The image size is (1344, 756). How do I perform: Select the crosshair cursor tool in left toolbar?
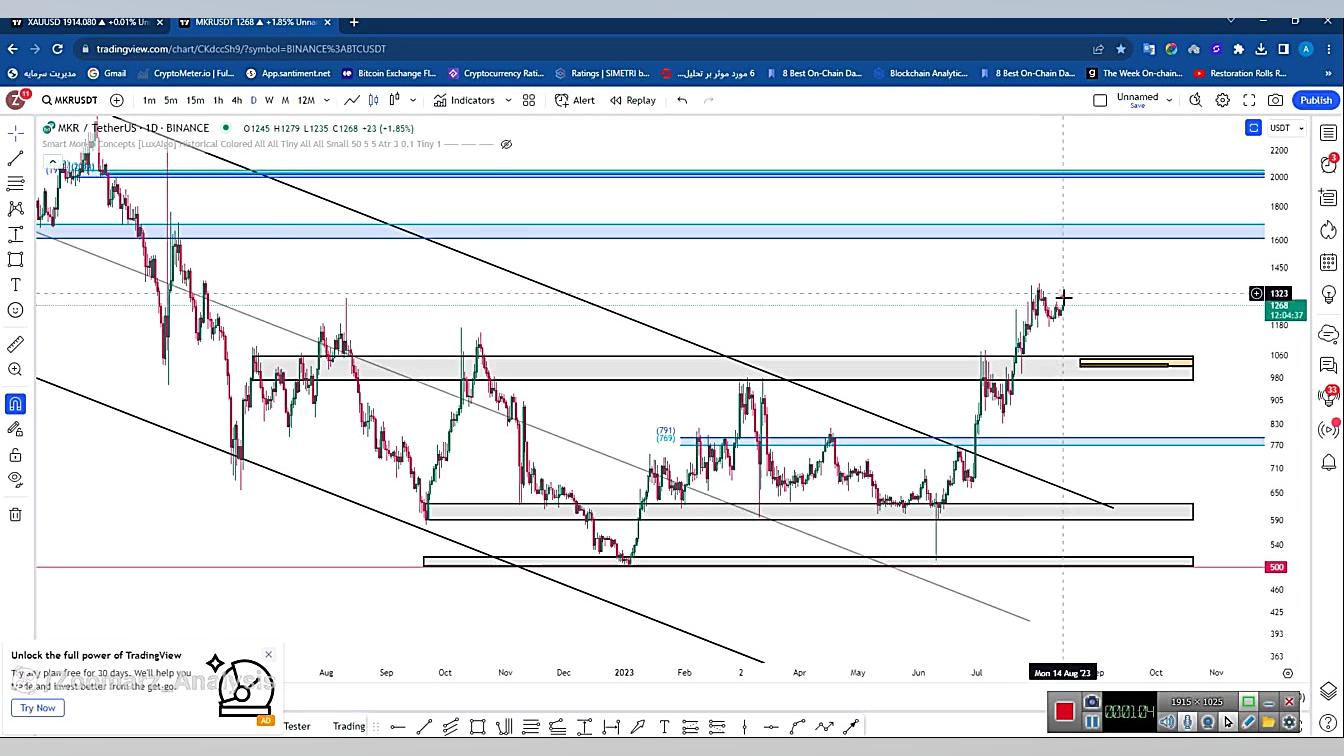16,132
